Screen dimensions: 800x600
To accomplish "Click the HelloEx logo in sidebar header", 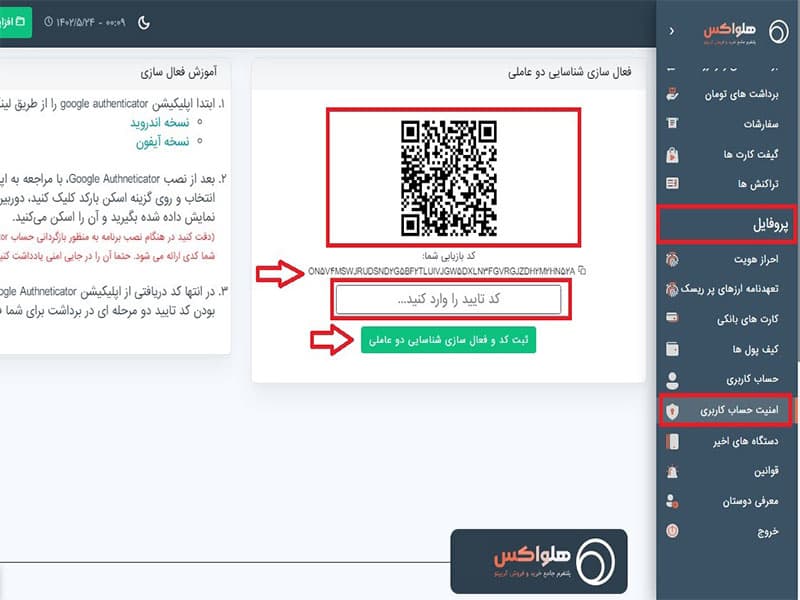I will pos(746,32).
